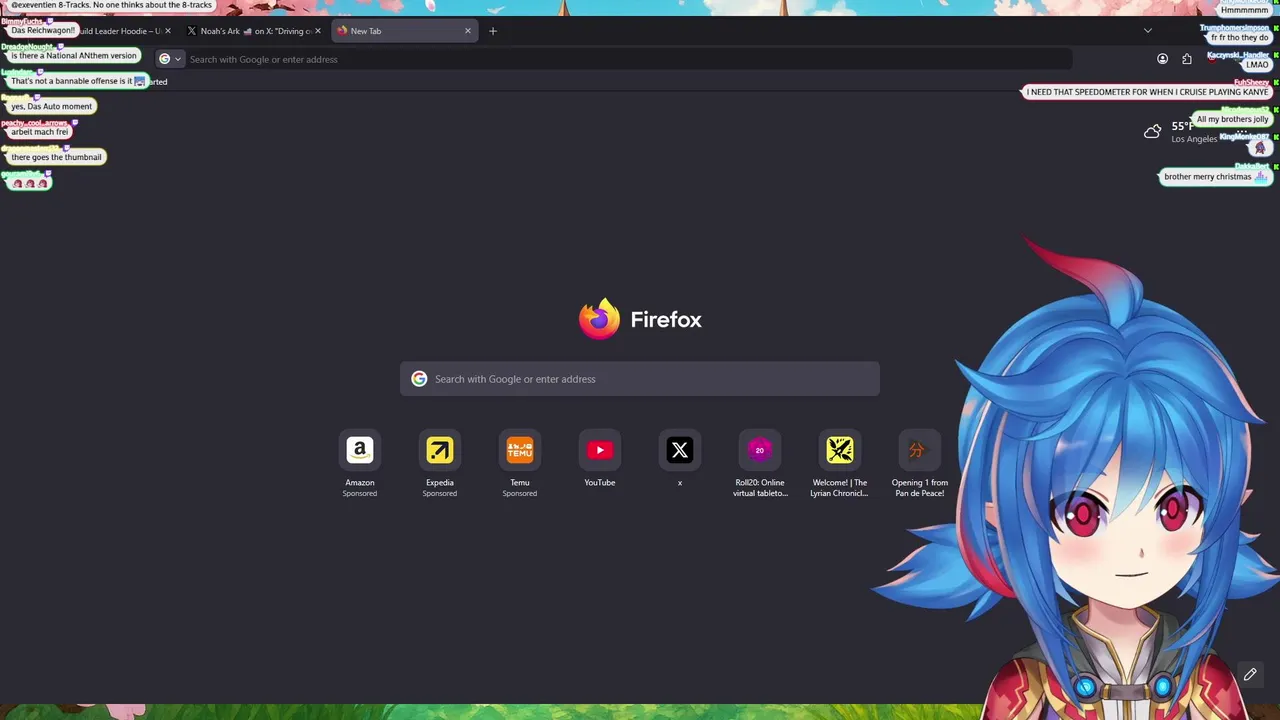The height and width of the screenshot is (720, 1280).
Task: Click the pencil personalize icon
Action: pyautogui.click(x=1250, y=675)
